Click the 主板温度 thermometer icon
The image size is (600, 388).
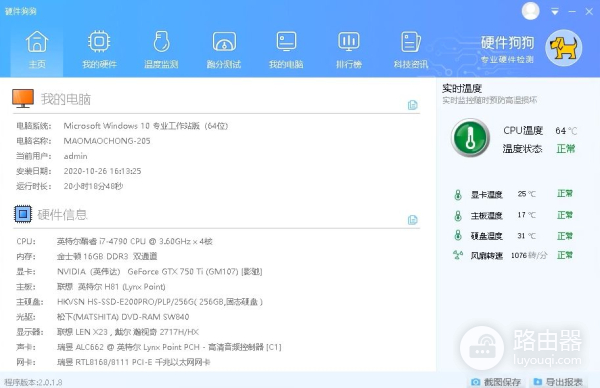pyautogui.click(x=458, y=216)
